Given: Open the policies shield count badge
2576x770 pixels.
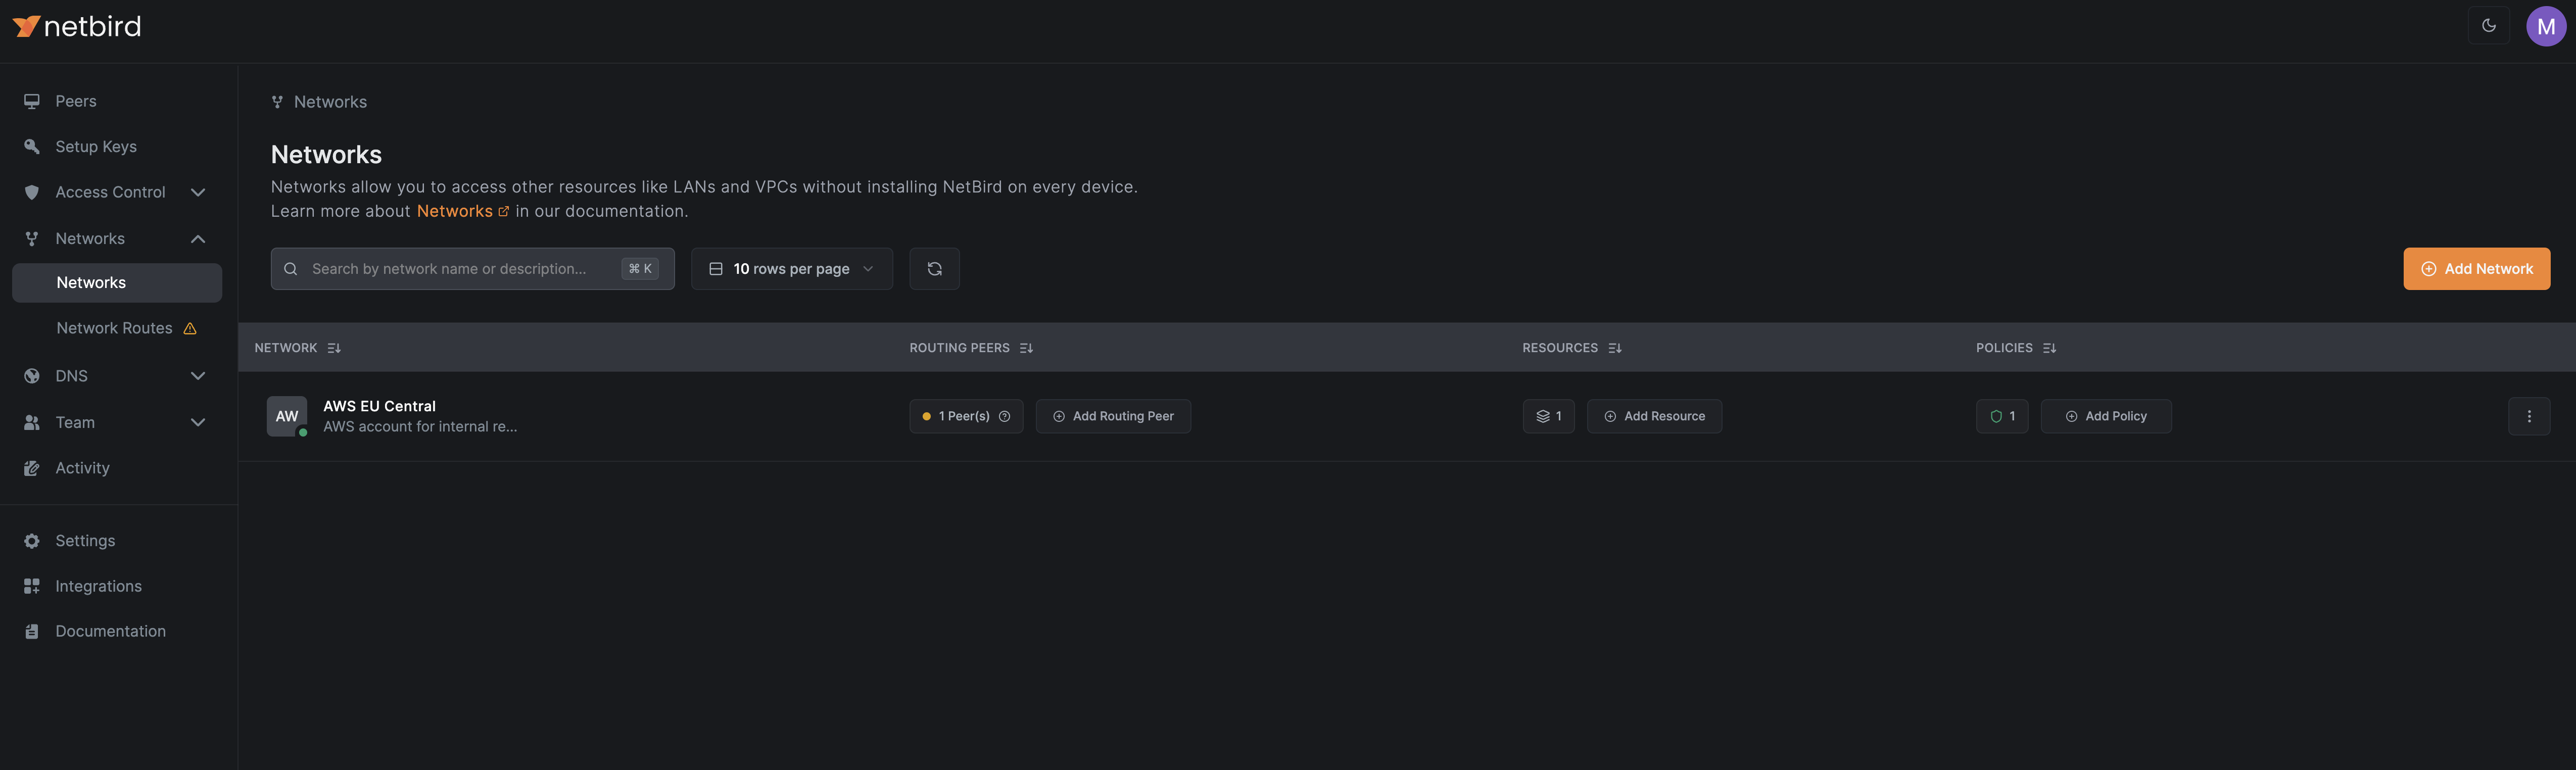Looking at the screenshot, I should pyautogui.click(x=2001, y=416).
